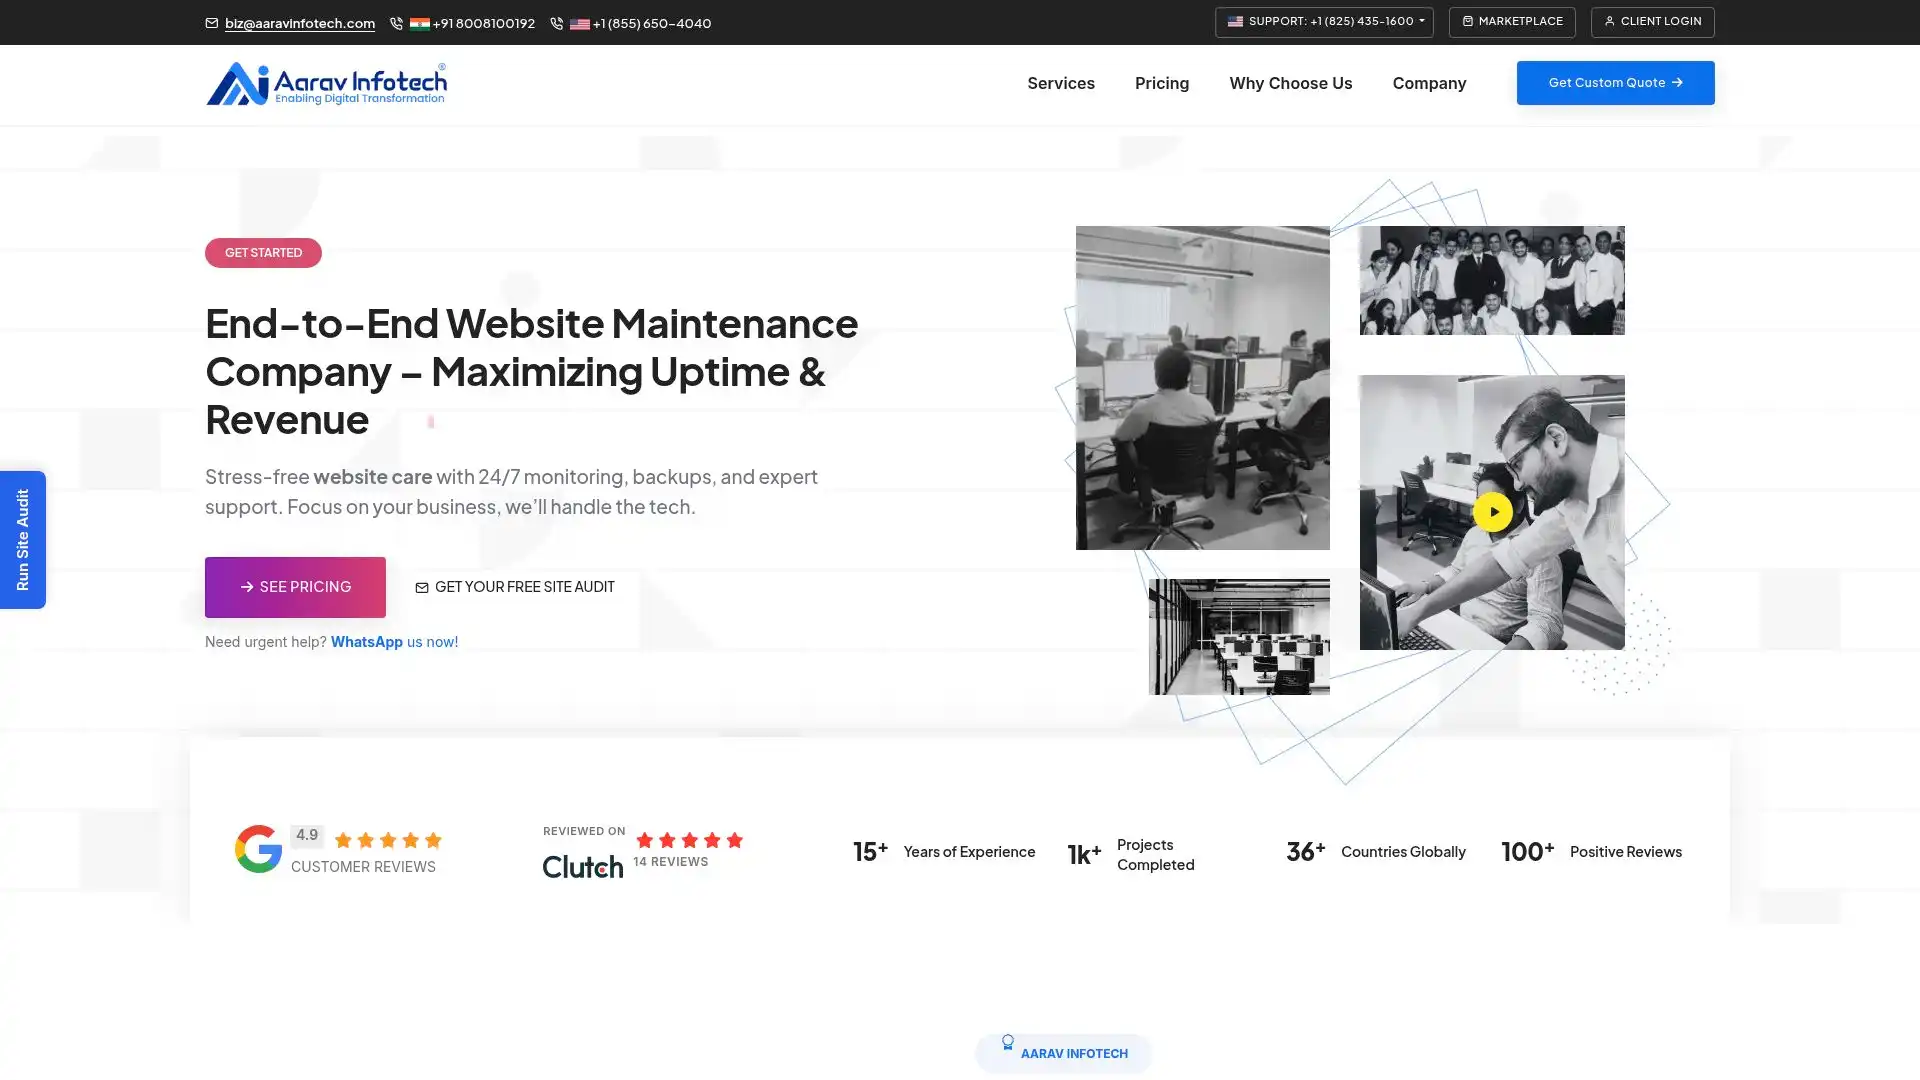This screenshot has height=1080, width=1920.
Task: Go to Pricing navigation item
Action: pos(1161,84)
